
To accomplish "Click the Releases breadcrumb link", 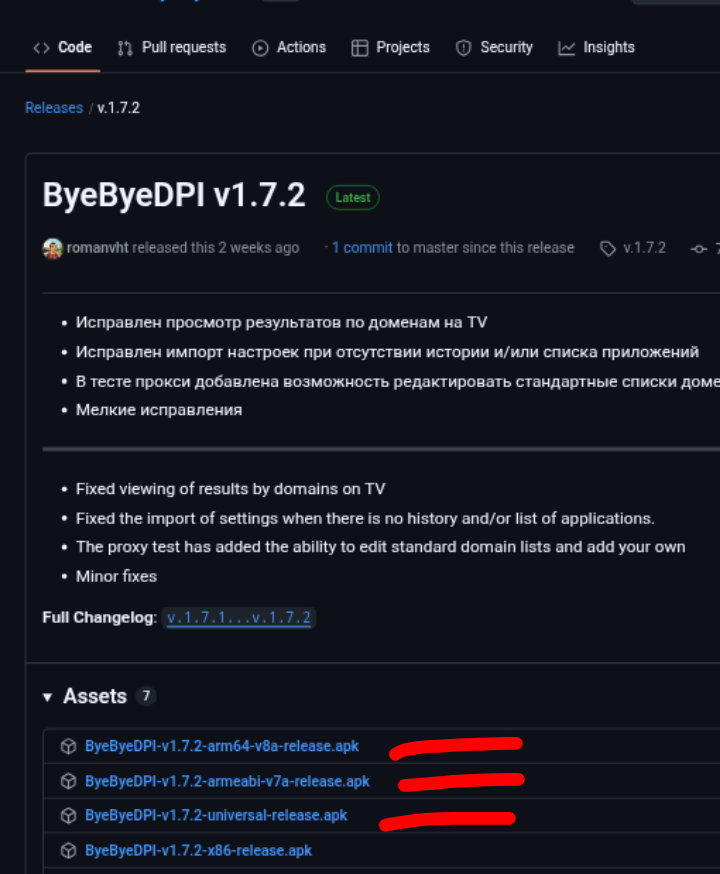I will coord(54,107).
